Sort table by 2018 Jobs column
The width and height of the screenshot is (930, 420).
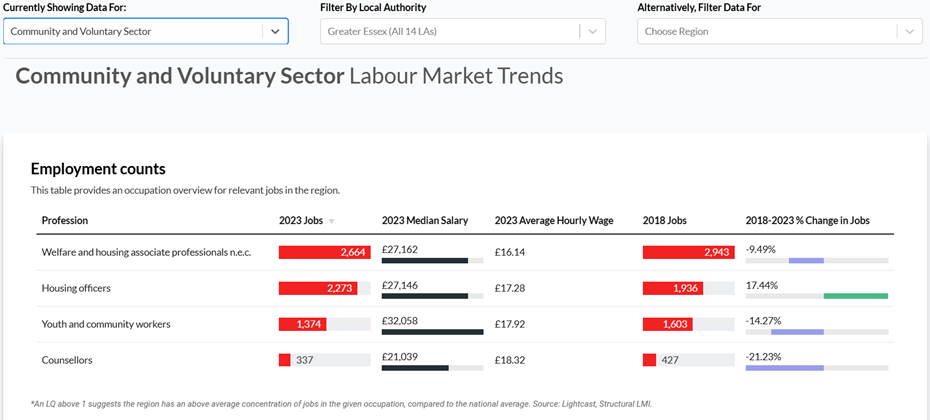(665, 220)
